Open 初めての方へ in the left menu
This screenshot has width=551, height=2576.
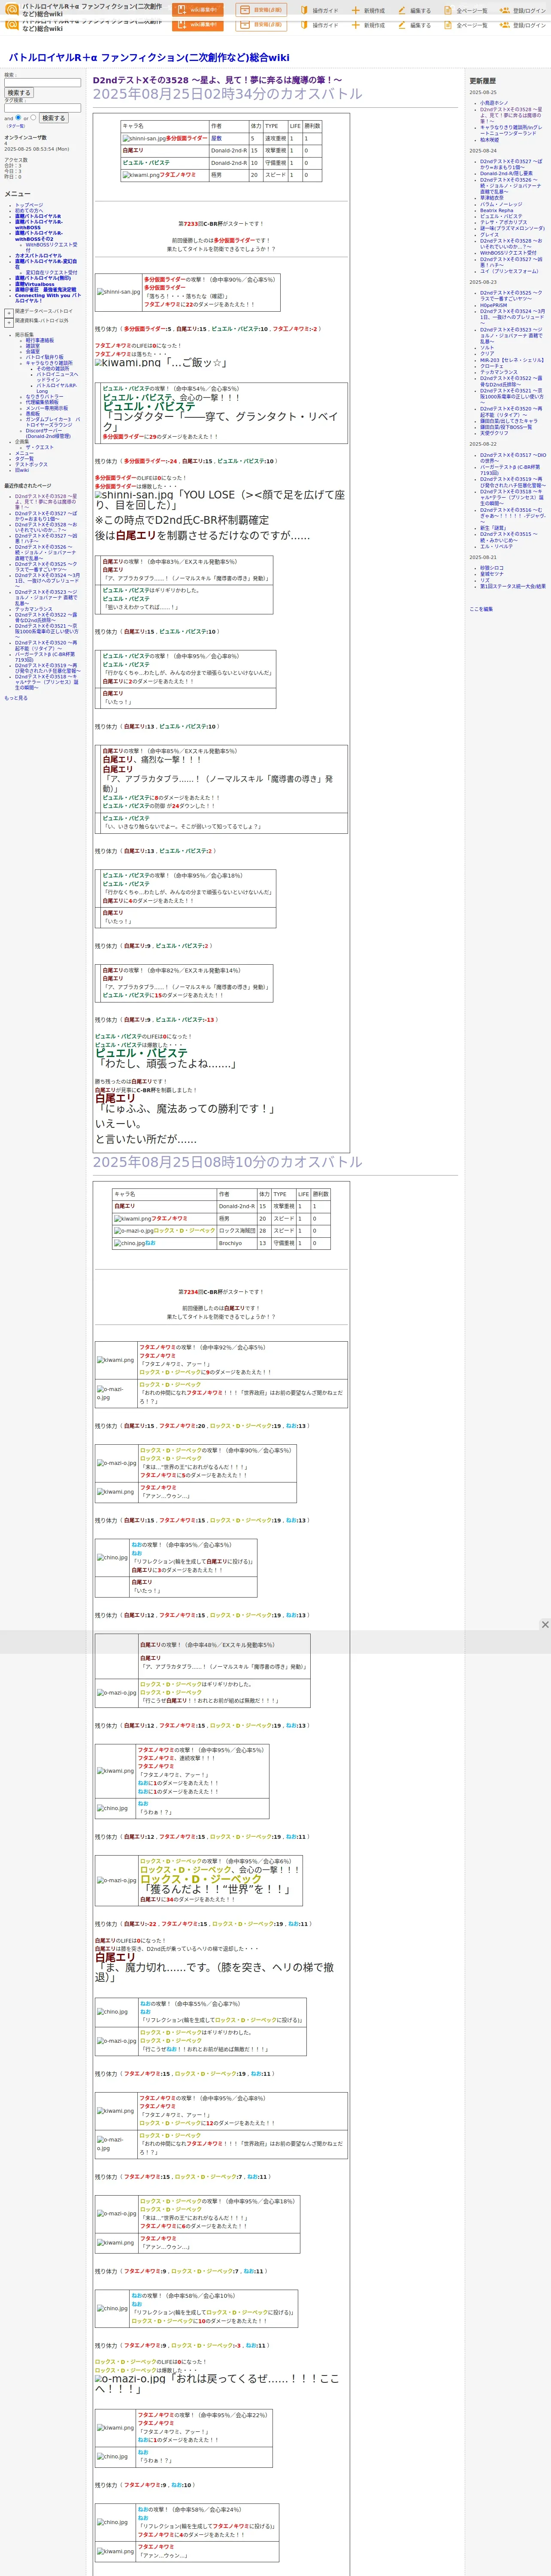(30, 210)
